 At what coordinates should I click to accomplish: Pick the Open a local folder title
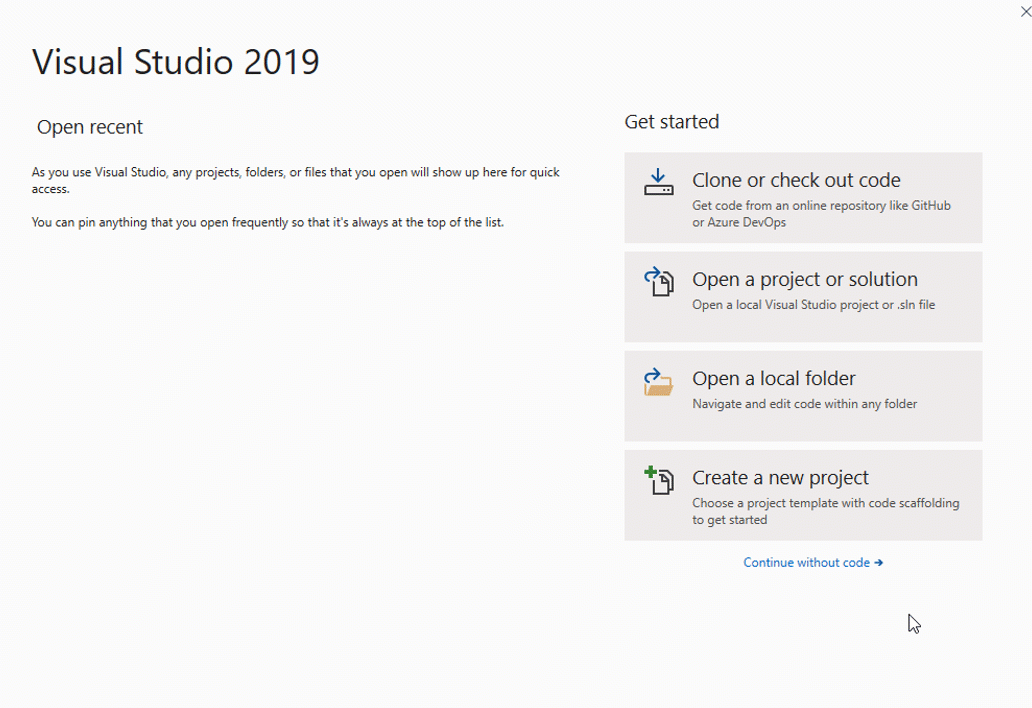[773, 378]
